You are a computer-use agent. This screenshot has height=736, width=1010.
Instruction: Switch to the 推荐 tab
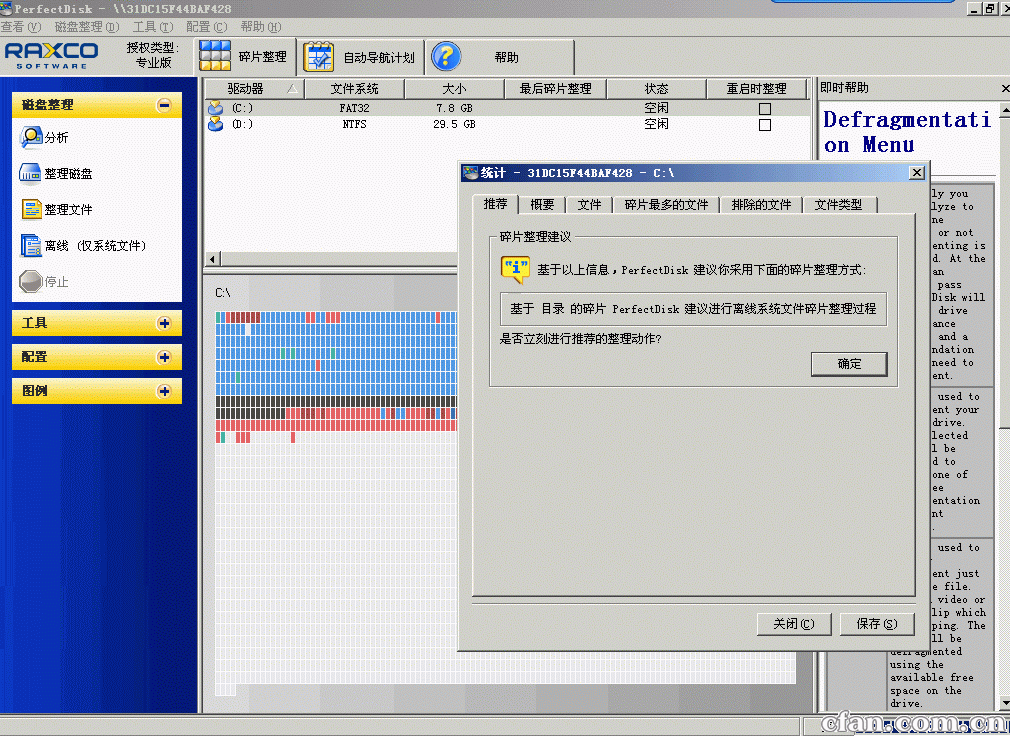[x=495, y=203]
